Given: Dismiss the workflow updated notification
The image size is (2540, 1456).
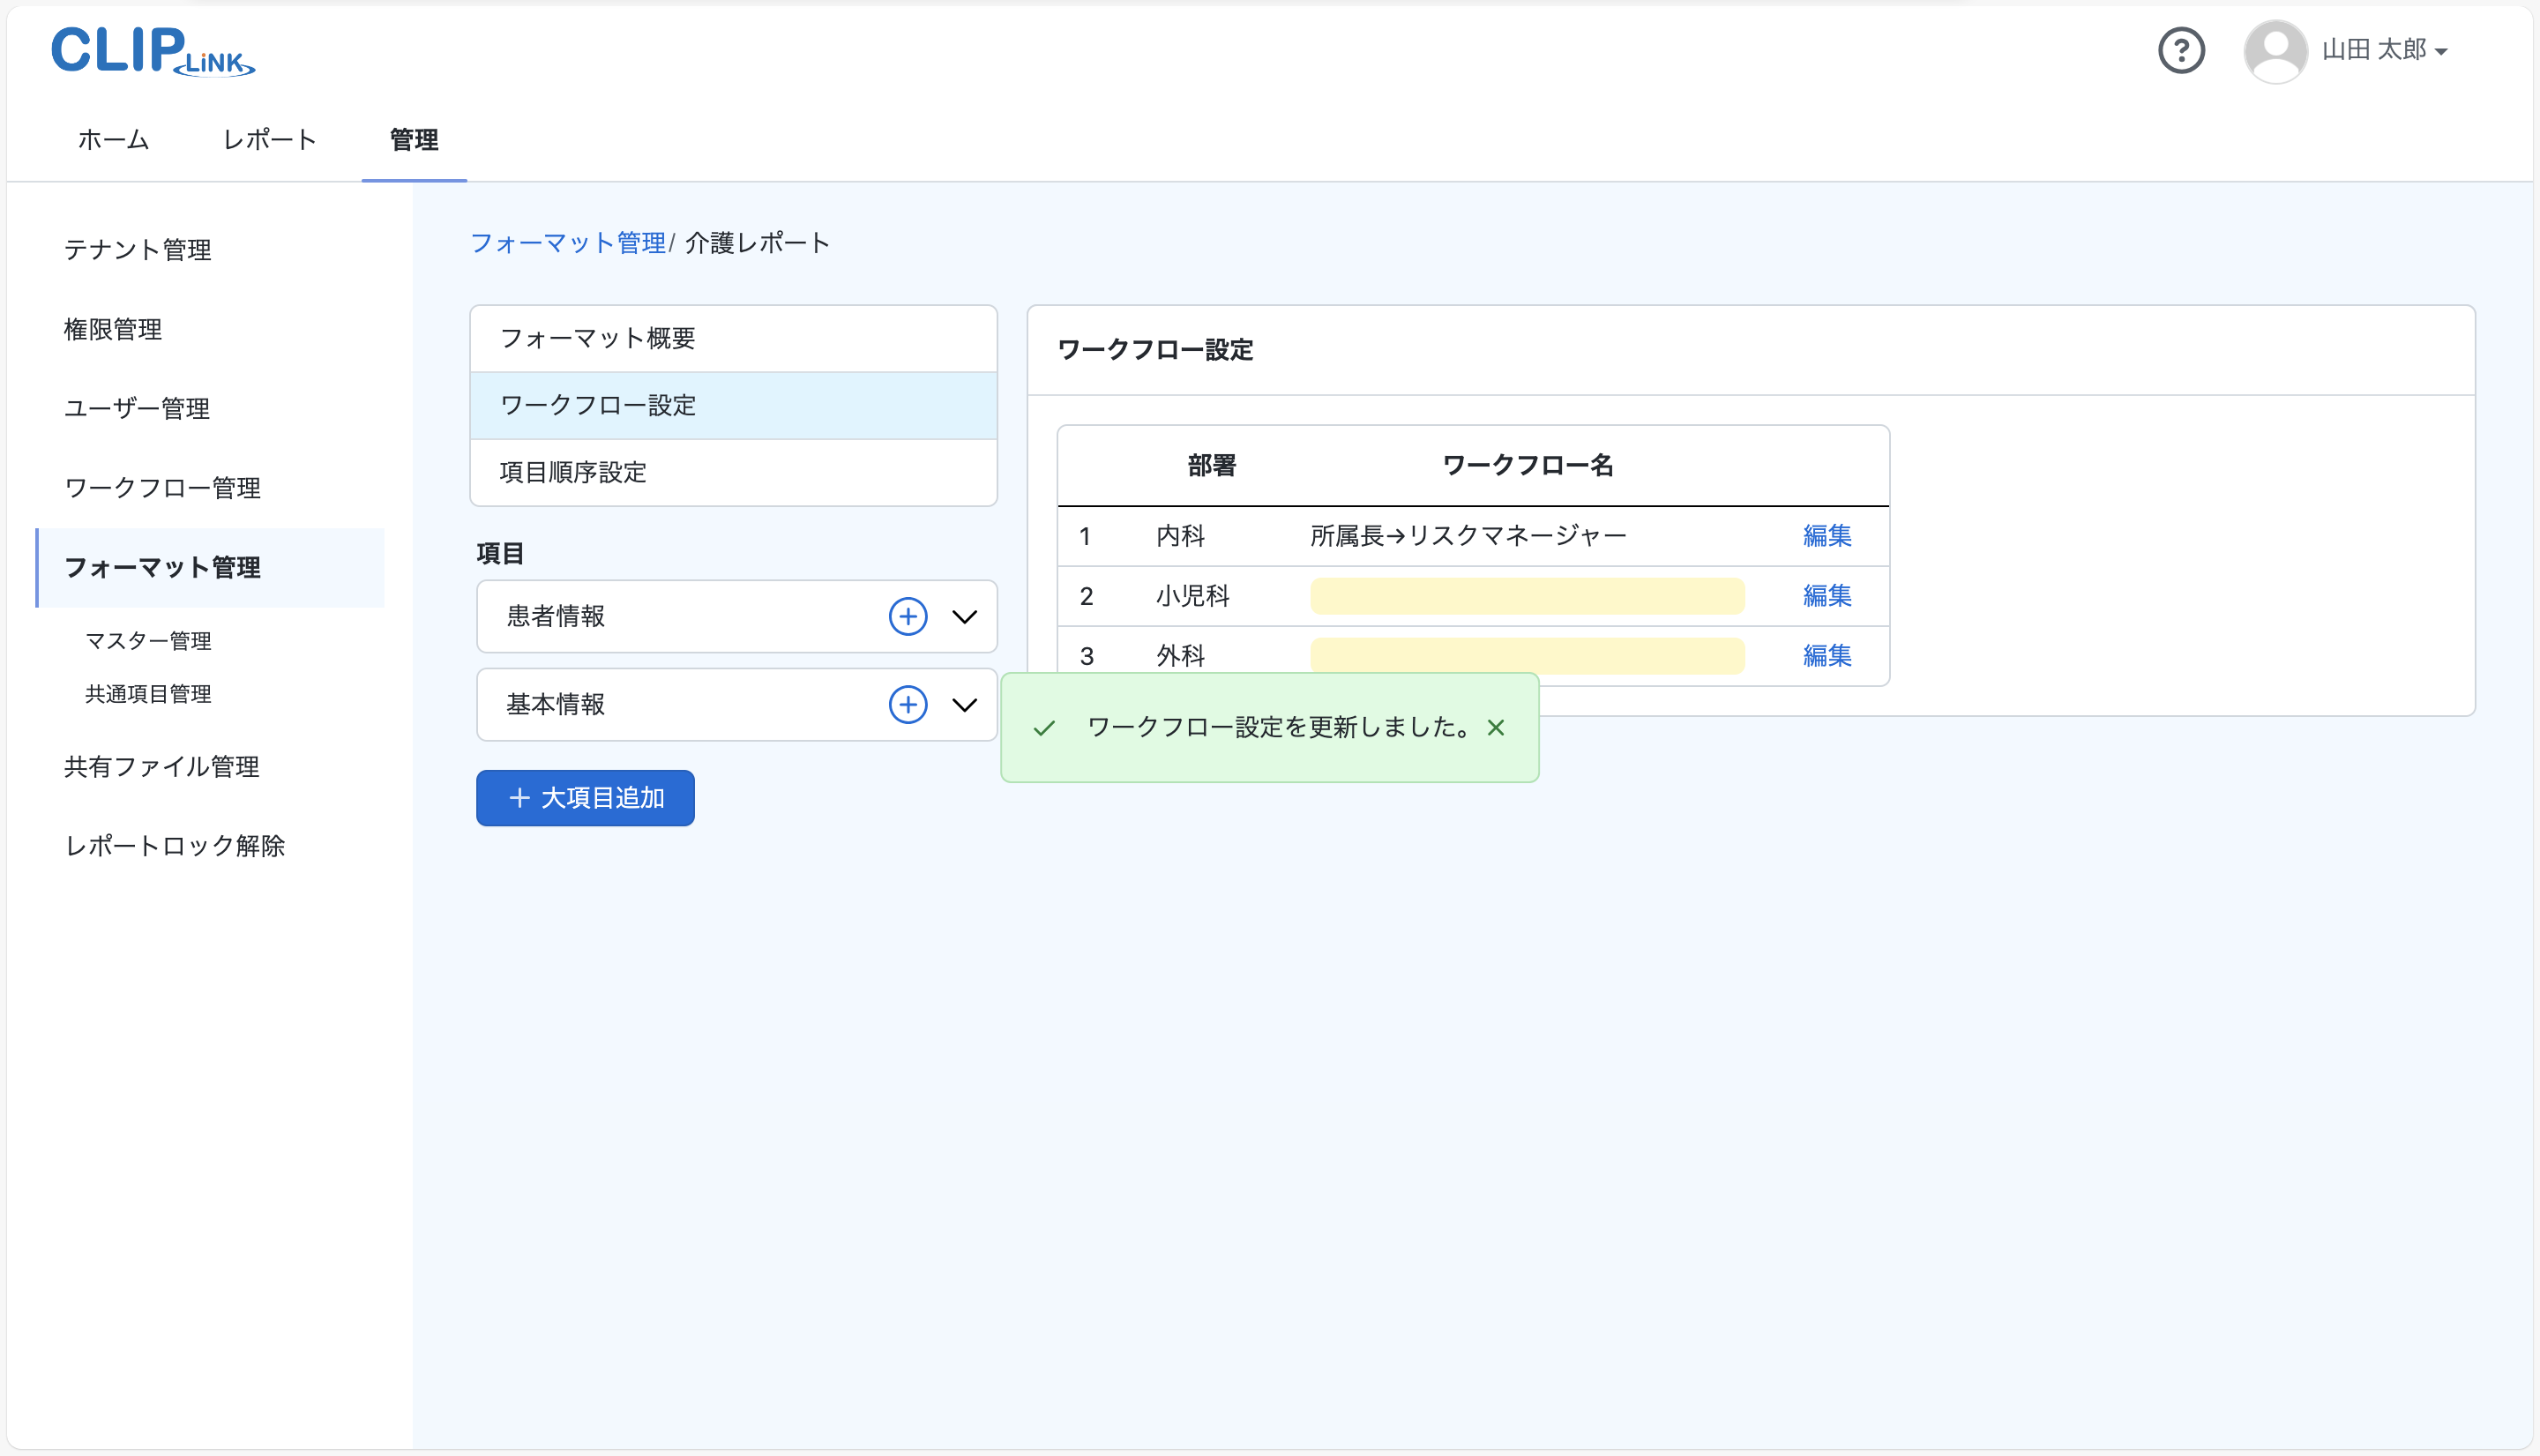Looking at the screenshot, I should tap(1495, 728).
